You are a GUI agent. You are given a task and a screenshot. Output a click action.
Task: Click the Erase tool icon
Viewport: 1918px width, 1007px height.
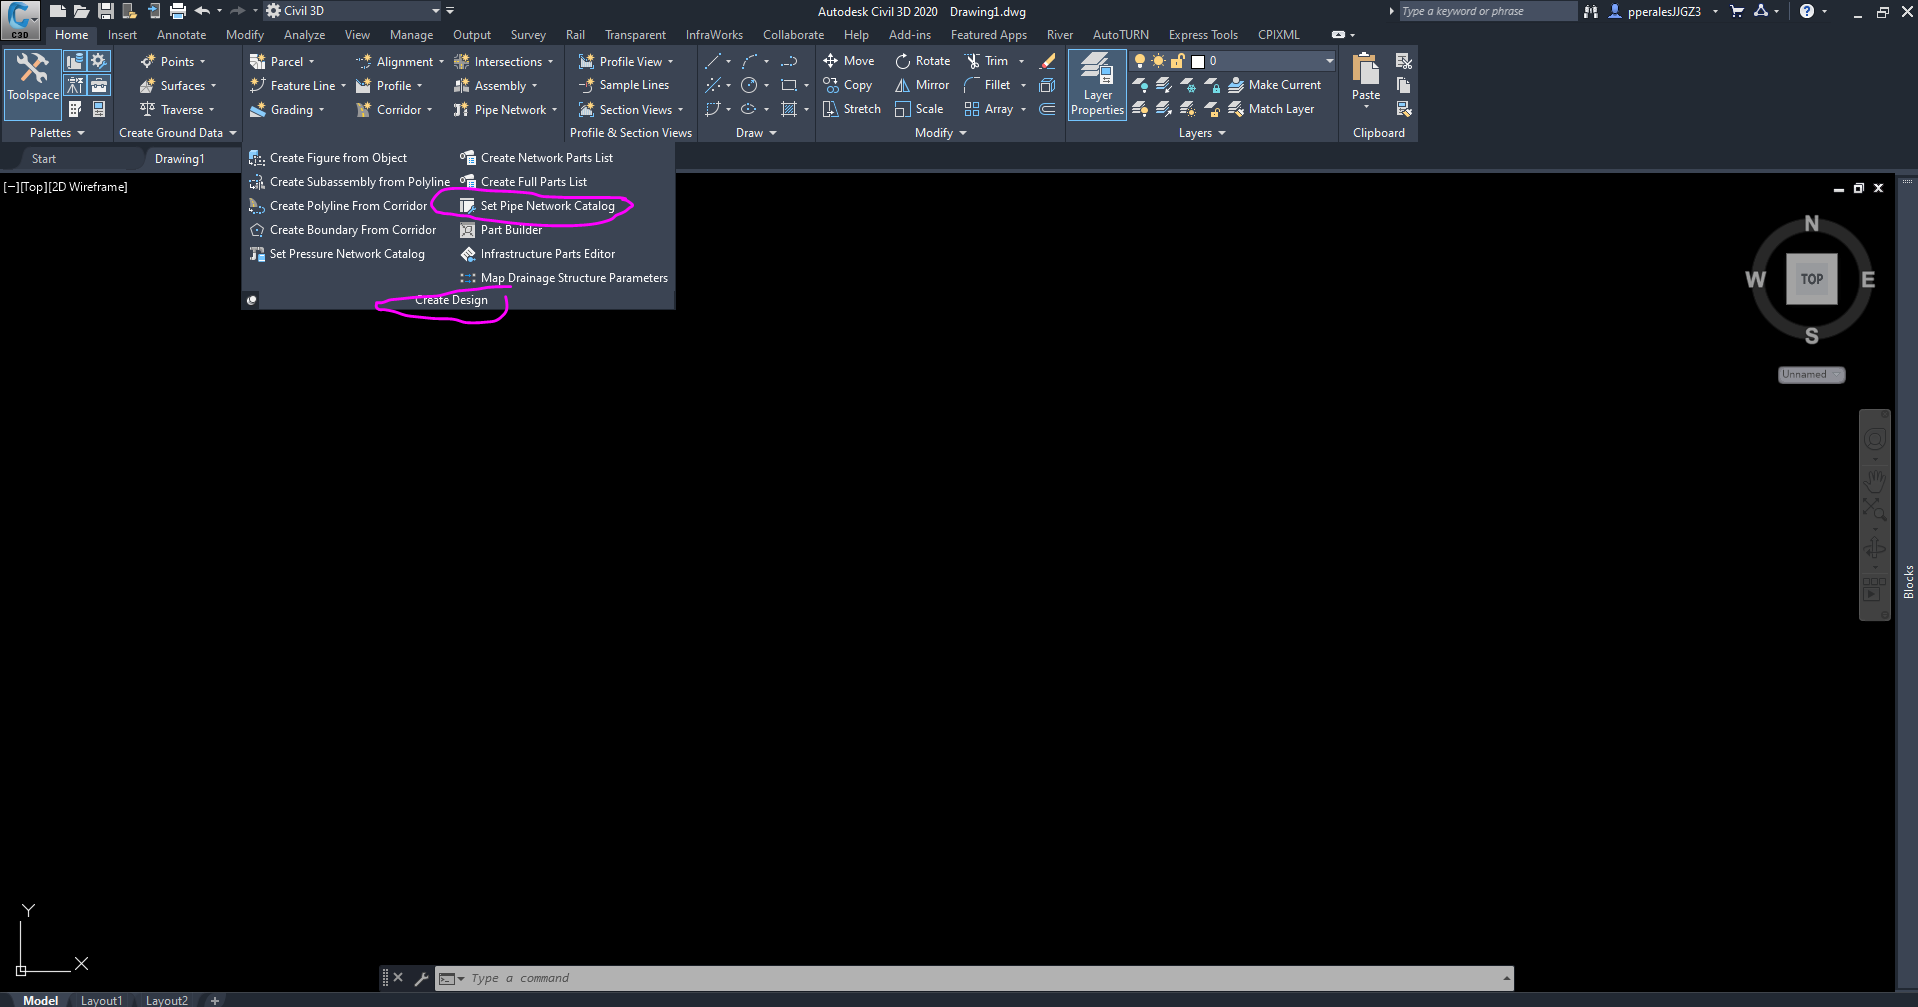tap(1047, 61)
